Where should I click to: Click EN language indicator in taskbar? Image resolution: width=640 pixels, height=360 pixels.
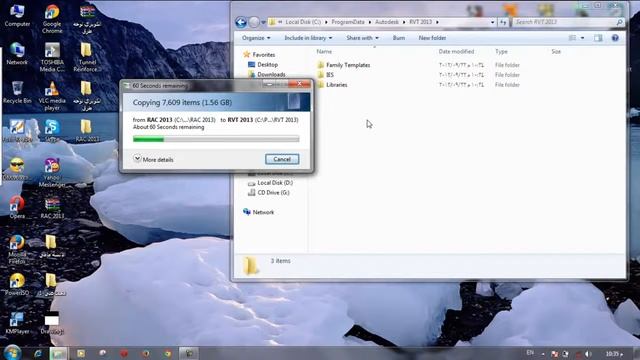click(530, 353)
